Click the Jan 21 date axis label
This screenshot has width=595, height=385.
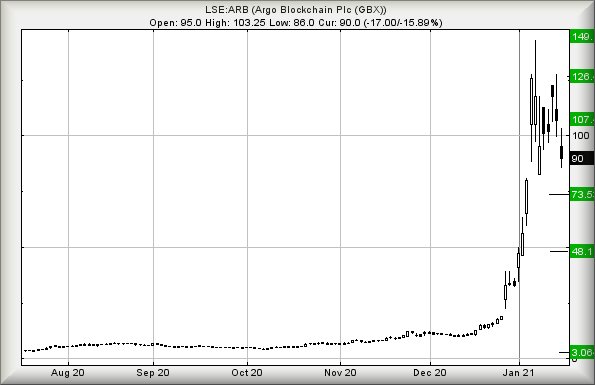(518, 373)
